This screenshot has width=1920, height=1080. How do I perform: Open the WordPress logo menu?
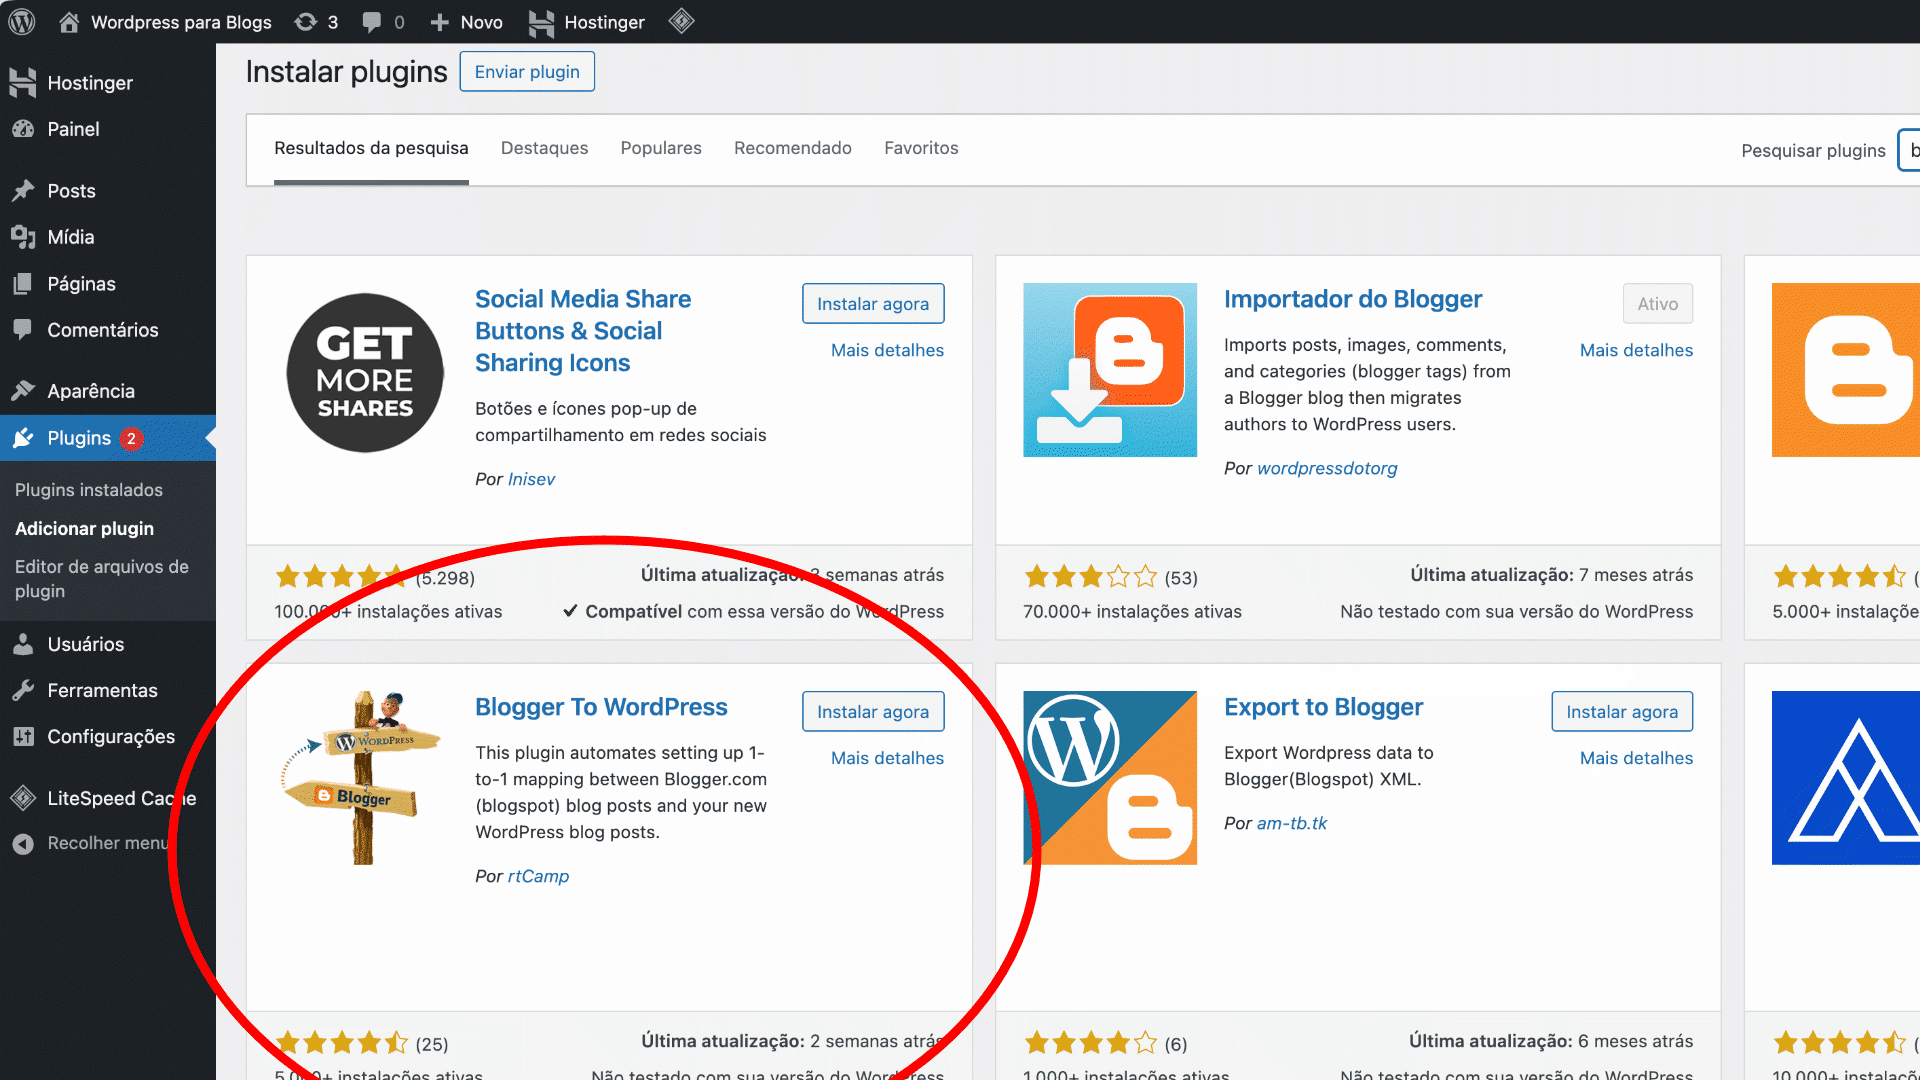coord(22,22)
